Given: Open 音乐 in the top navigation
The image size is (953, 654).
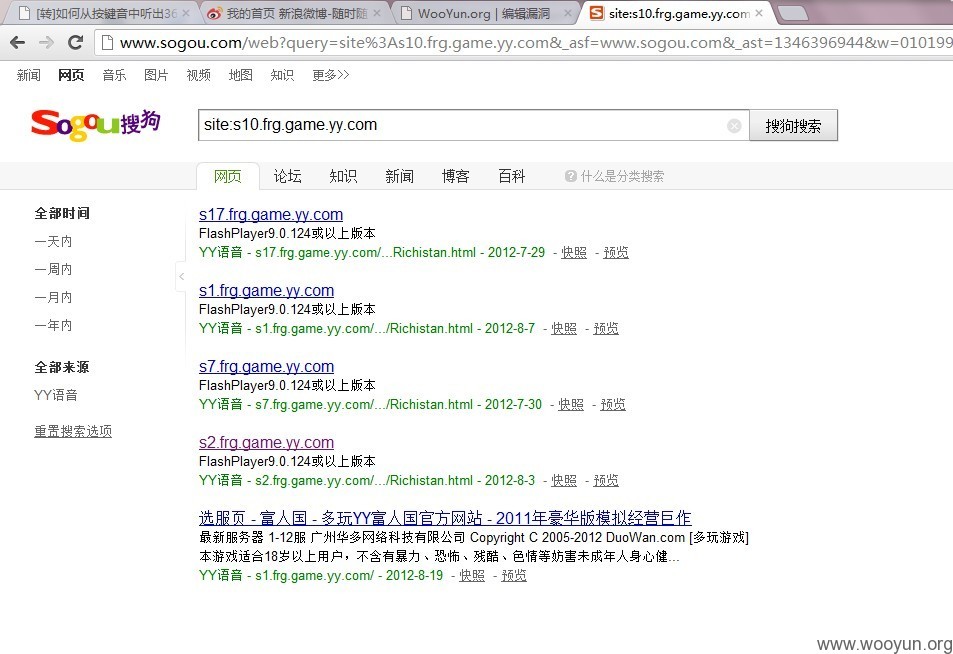Looking at the screenshot, I should click(x=114, y=75).
